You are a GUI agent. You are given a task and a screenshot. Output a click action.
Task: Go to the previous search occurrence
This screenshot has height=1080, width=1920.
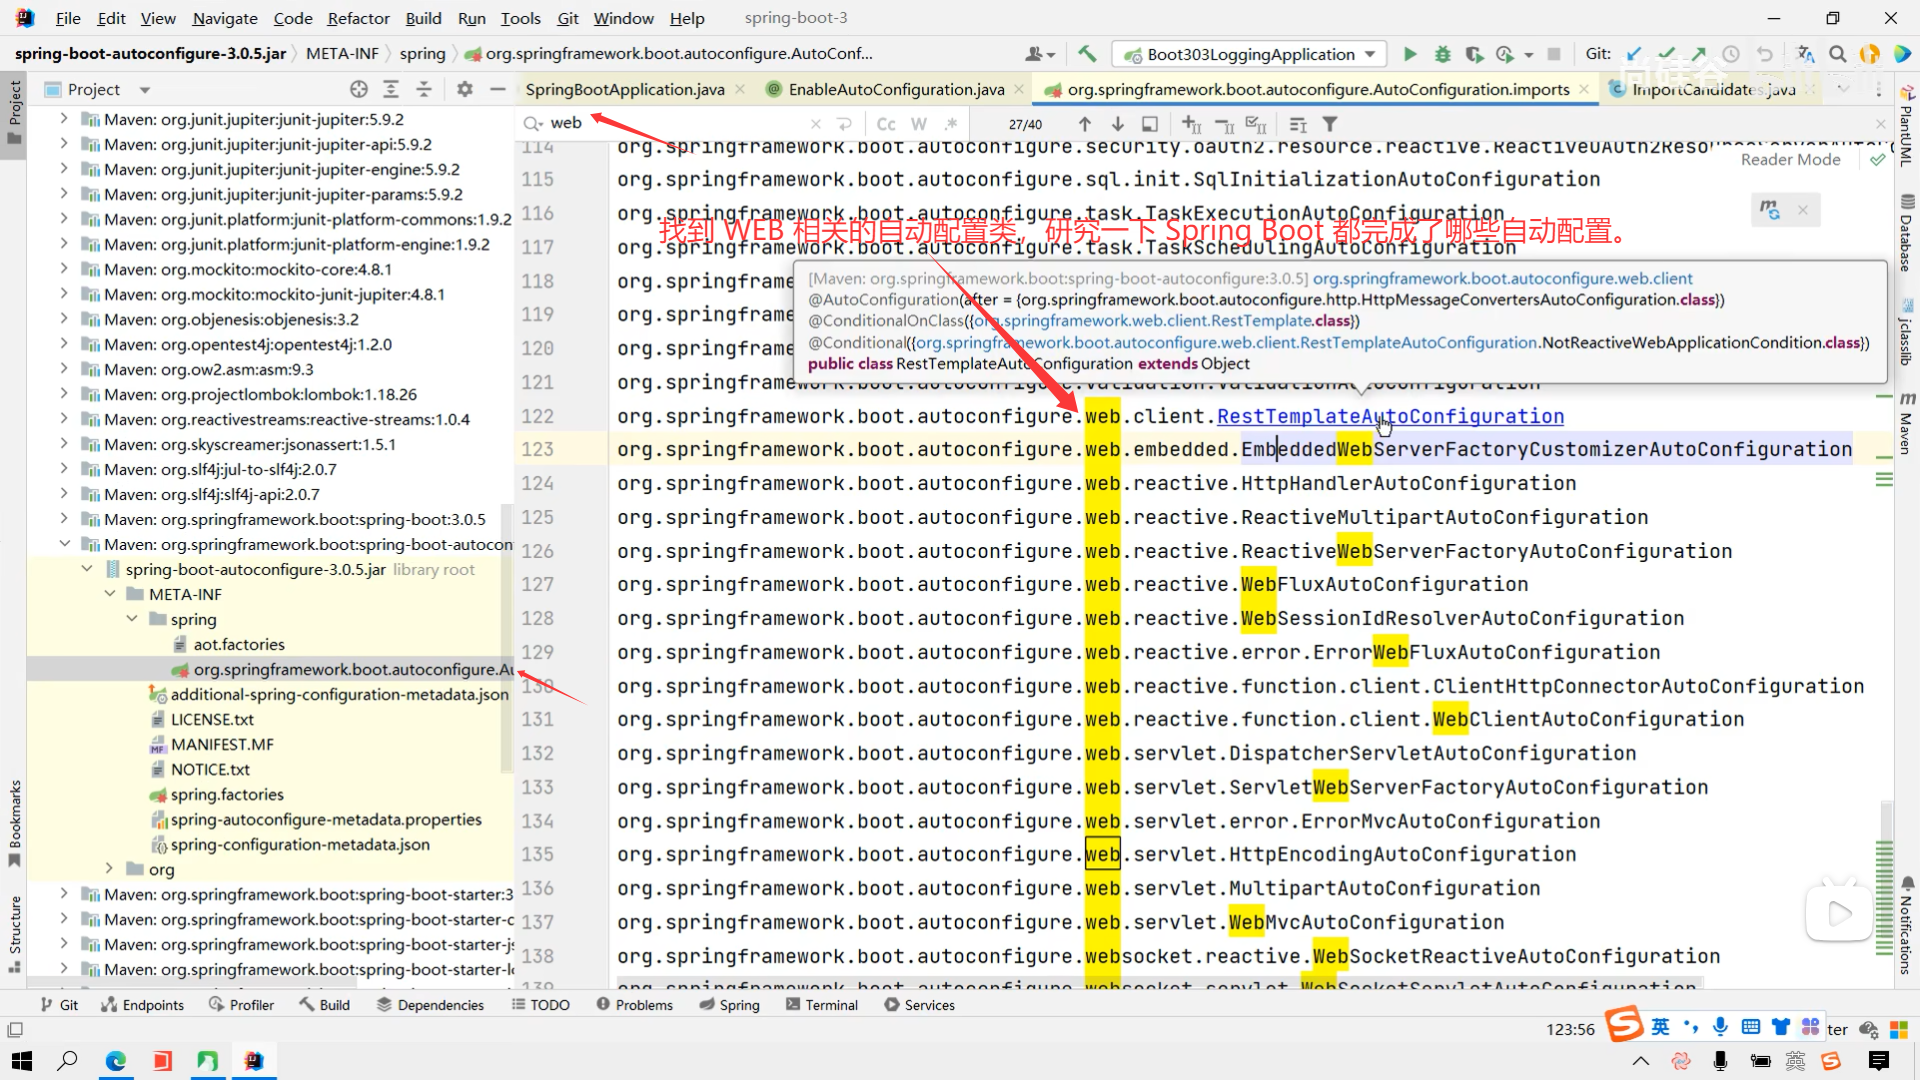click(x=1085, y=124)
